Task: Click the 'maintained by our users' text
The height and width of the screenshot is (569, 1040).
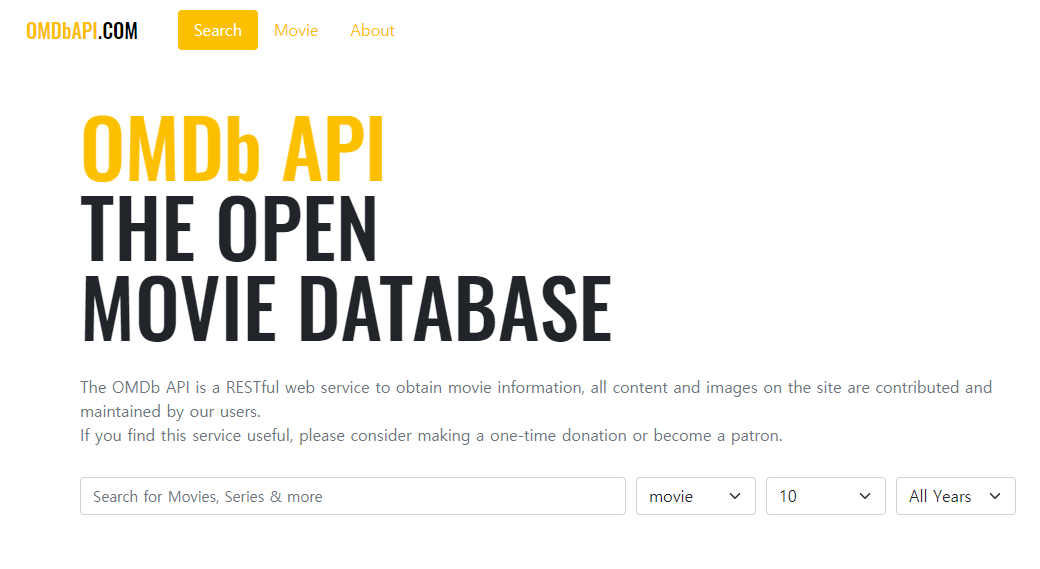Action: tap(170, 412)
